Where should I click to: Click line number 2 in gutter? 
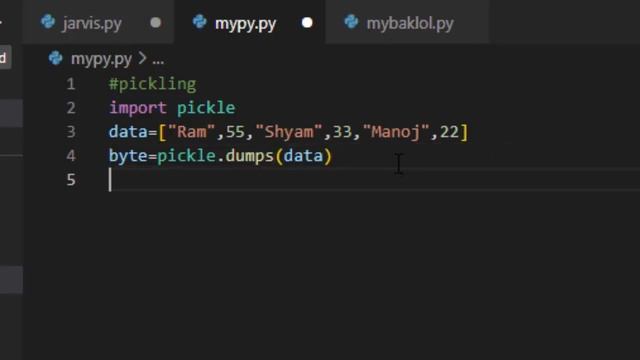[x=71, y=108]
